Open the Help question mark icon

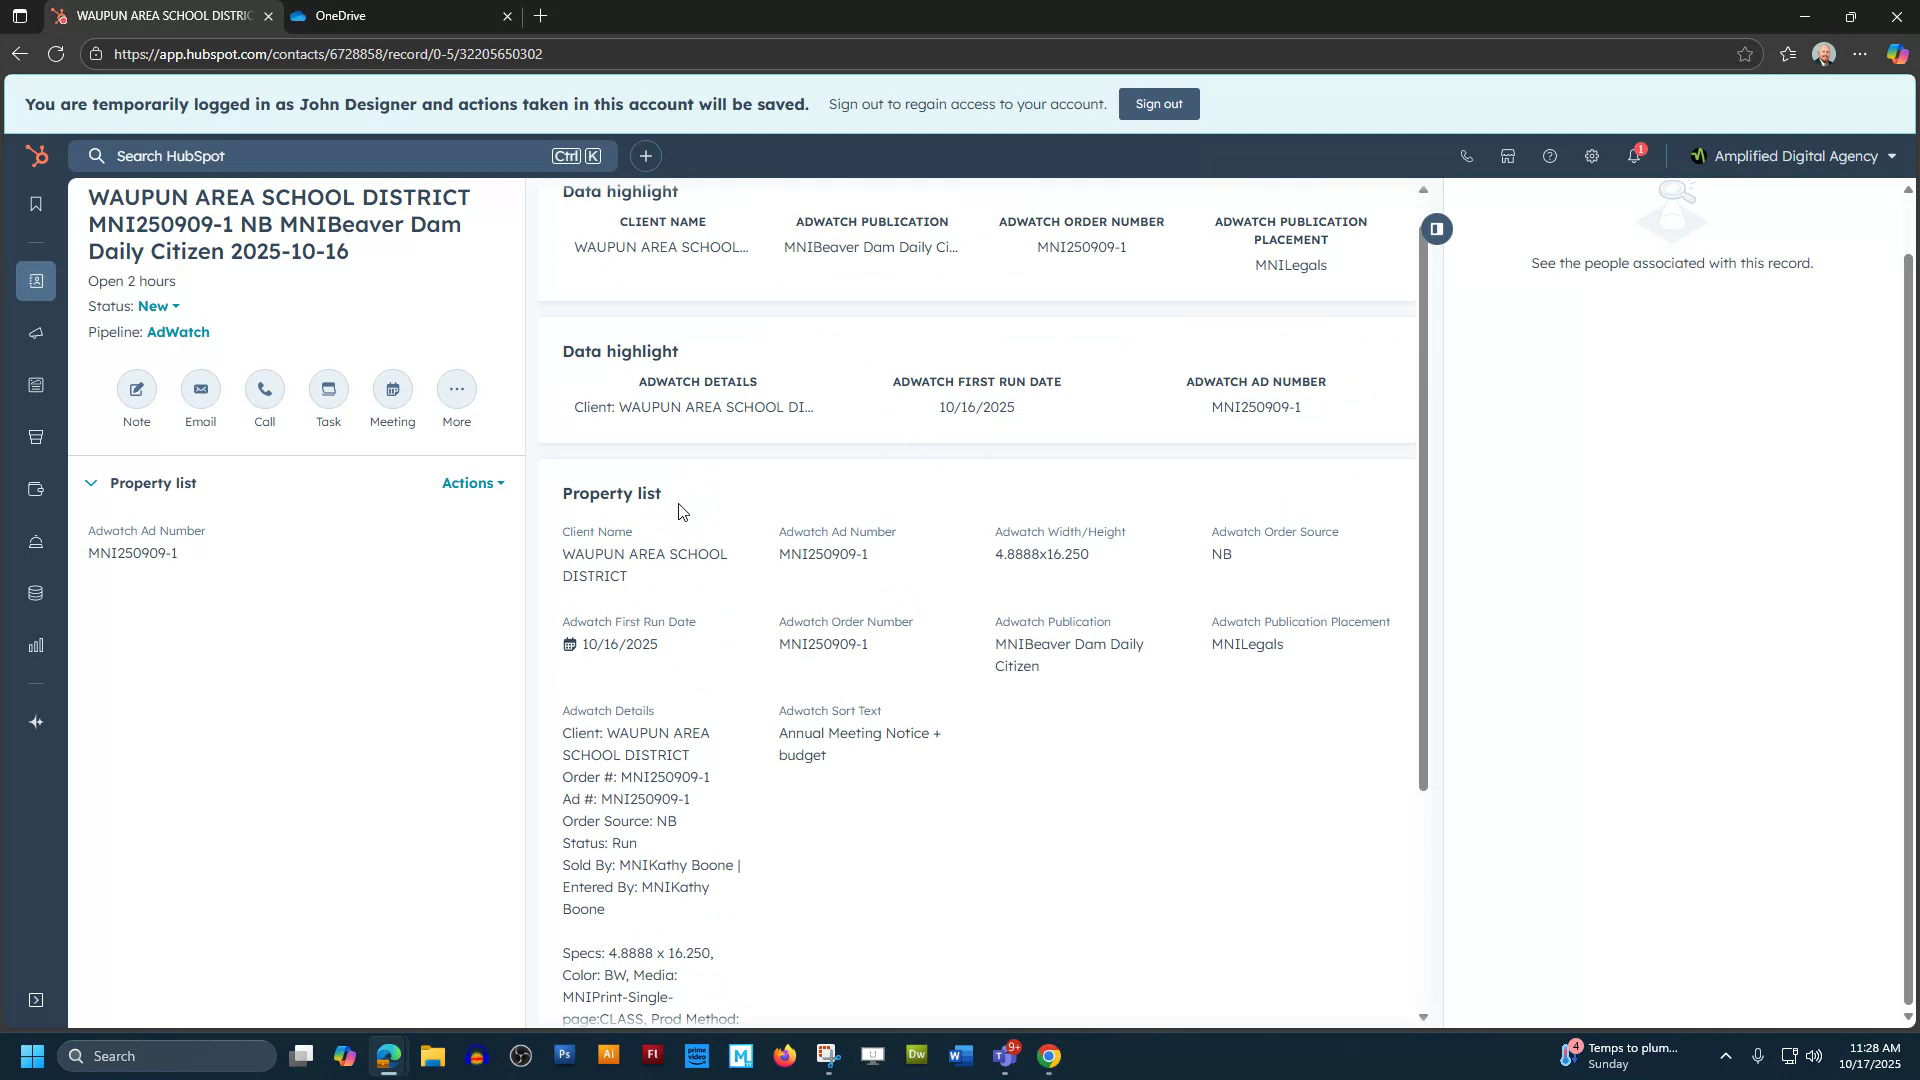click(1549, 156)
